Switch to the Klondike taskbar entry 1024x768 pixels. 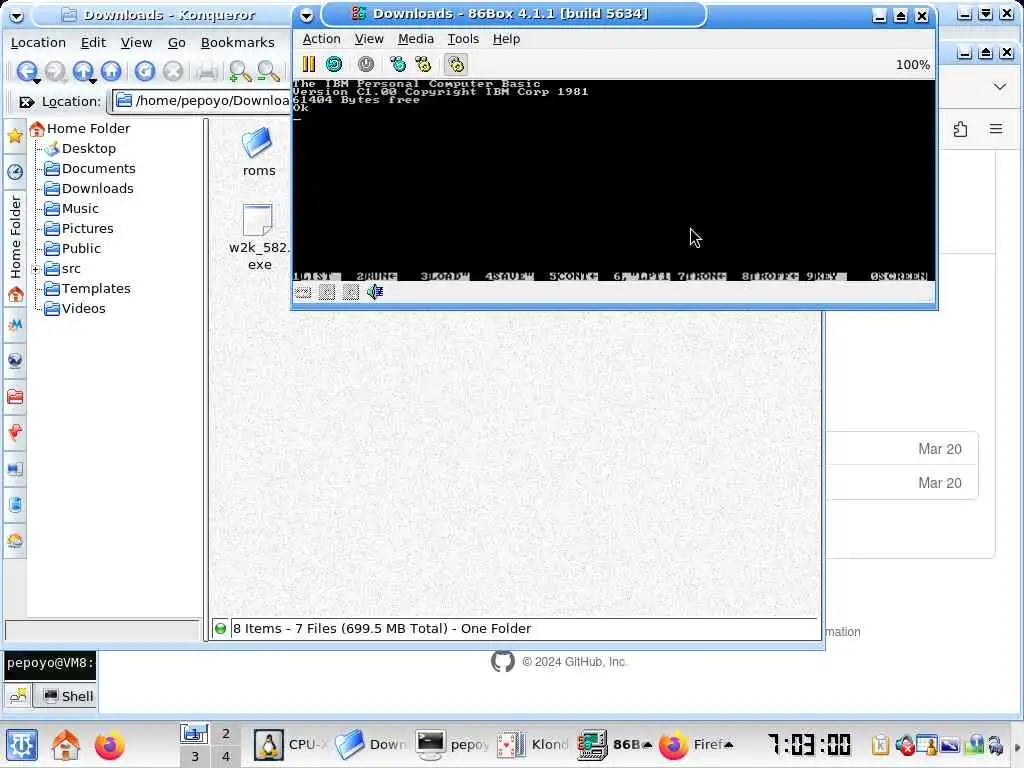point(531,744)
